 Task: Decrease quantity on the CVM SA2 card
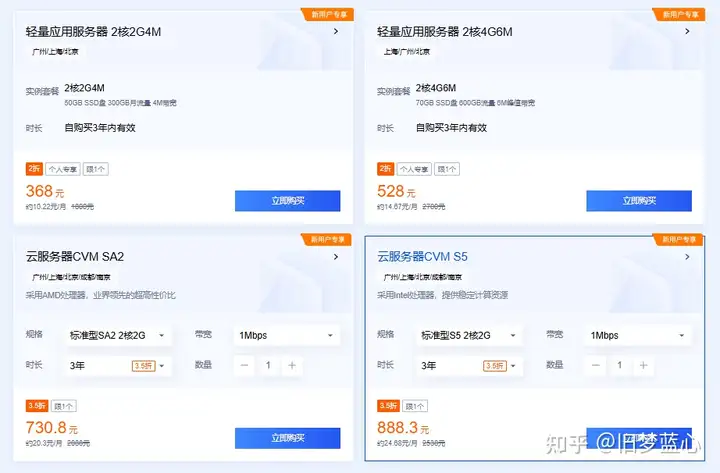[244, 366]
